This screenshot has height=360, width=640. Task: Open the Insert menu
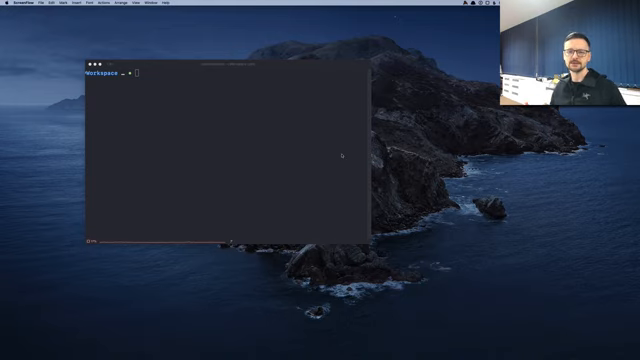[76, 2]
